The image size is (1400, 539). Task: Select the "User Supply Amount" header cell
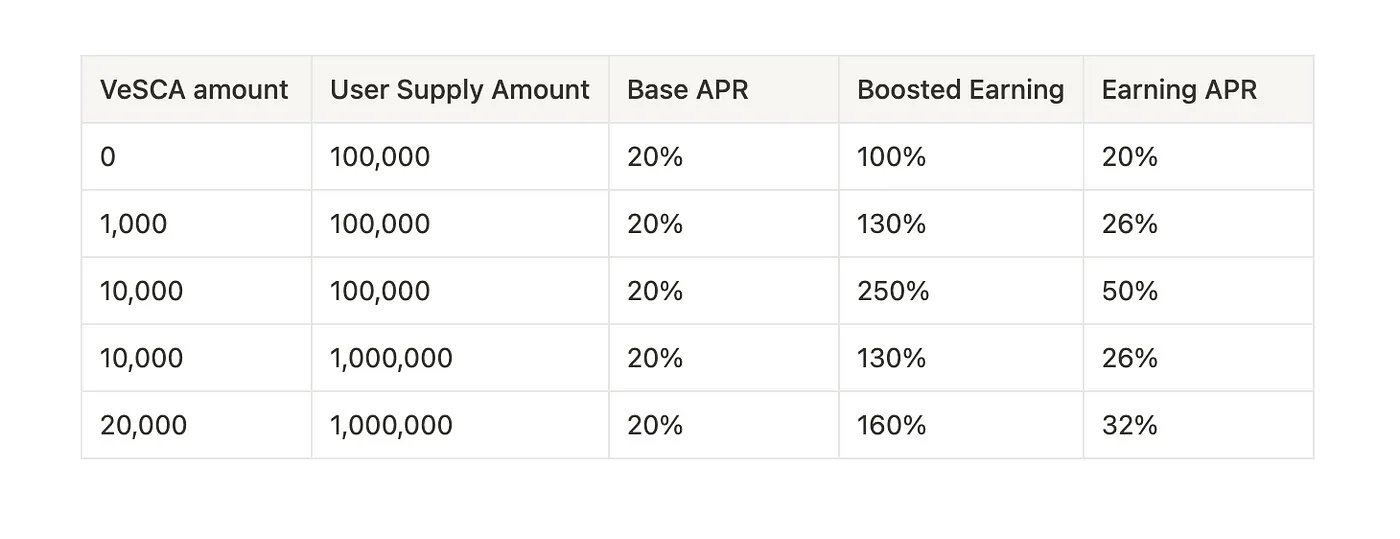point(459,90)
